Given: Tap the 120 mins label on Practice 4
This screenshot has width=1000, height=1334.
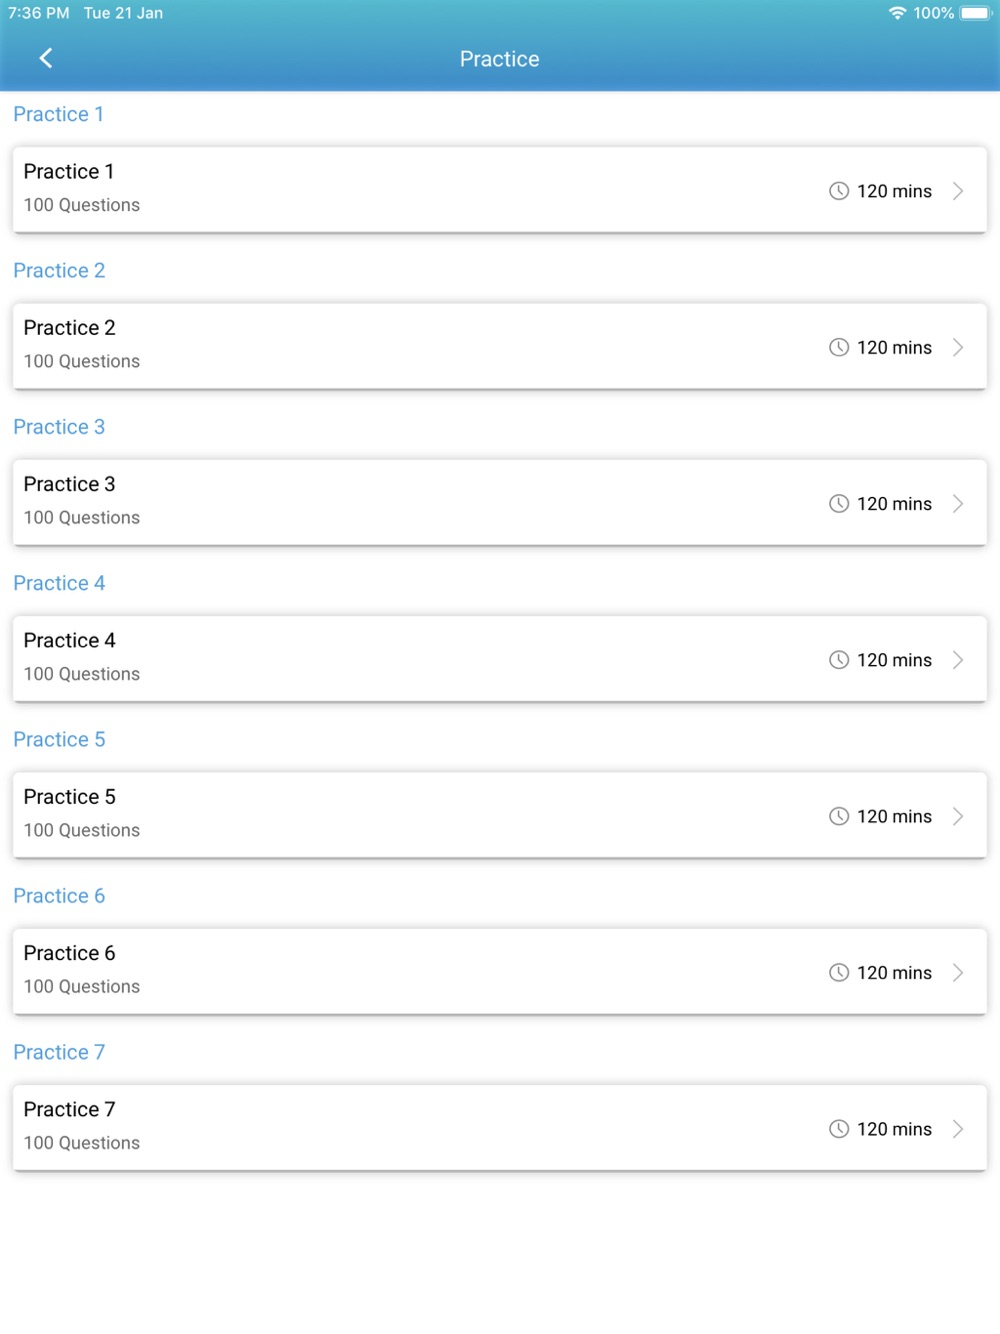Looking at the screenshot, I should (x=894, y=660).
